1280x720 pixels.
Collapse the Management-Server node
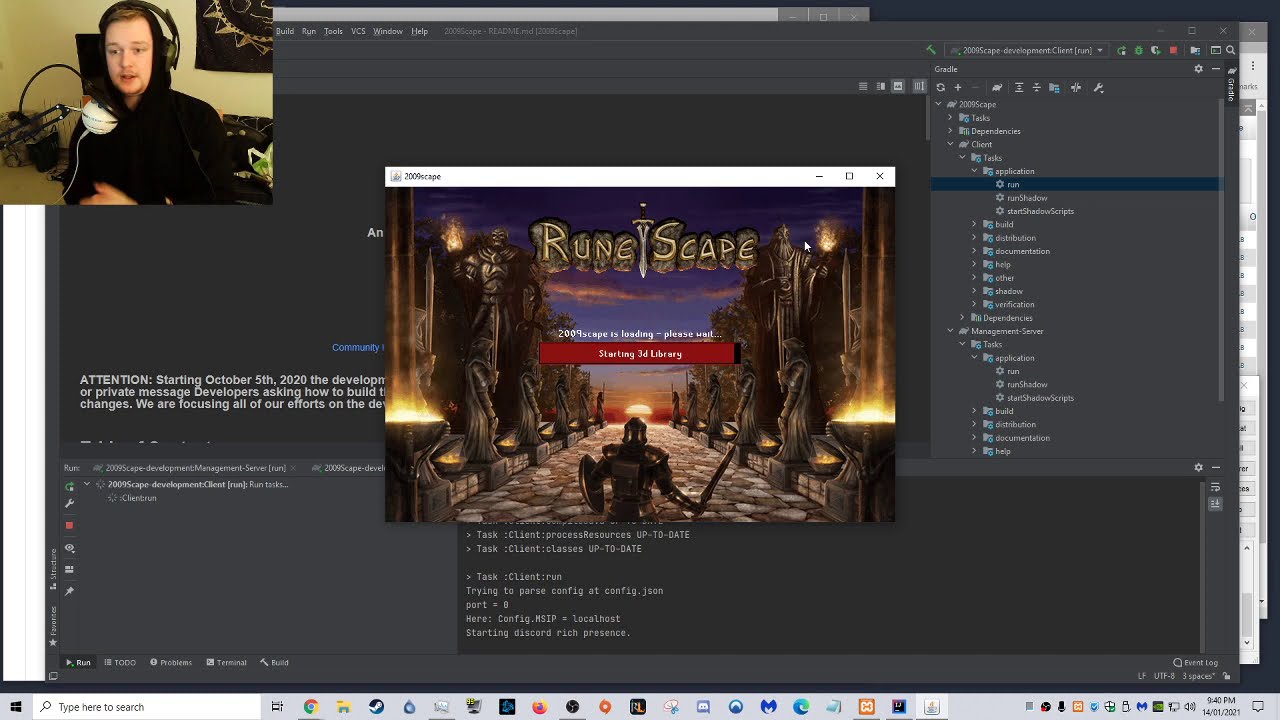[951, 331]
